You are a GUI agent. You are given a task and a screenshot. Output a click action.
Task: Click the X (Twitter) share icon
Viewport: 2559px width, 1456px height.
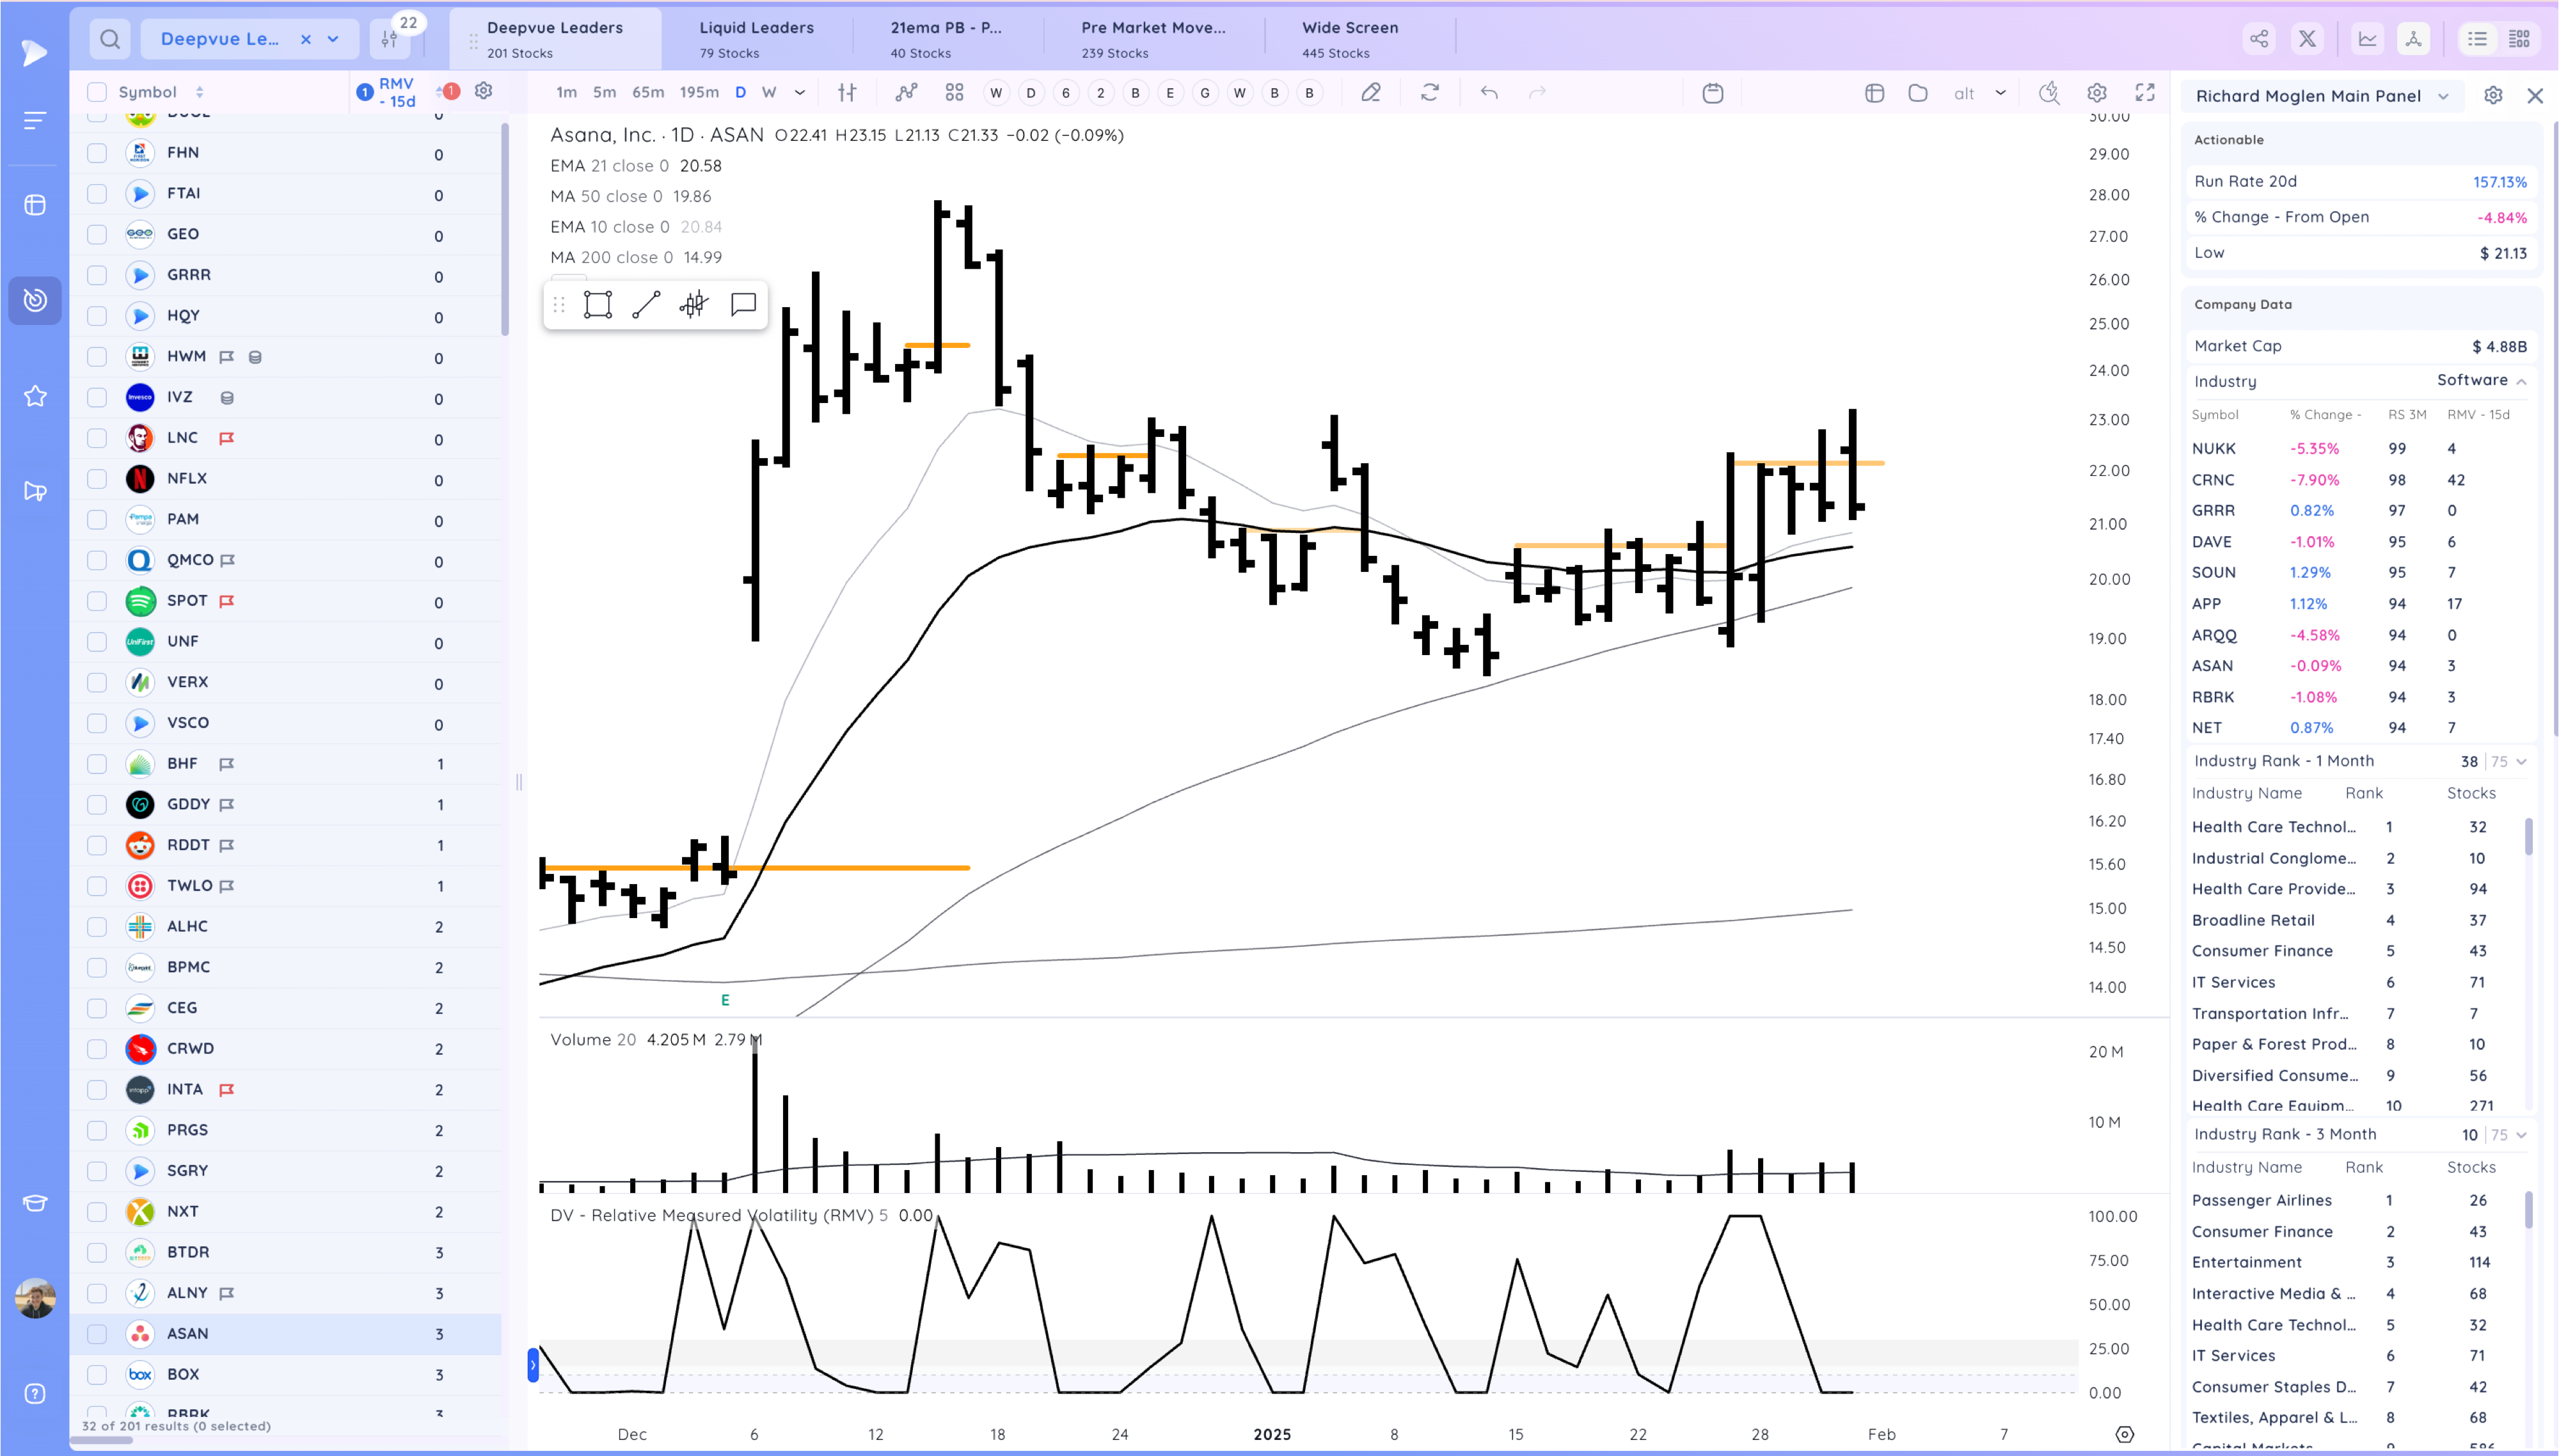coord(2307,39)
